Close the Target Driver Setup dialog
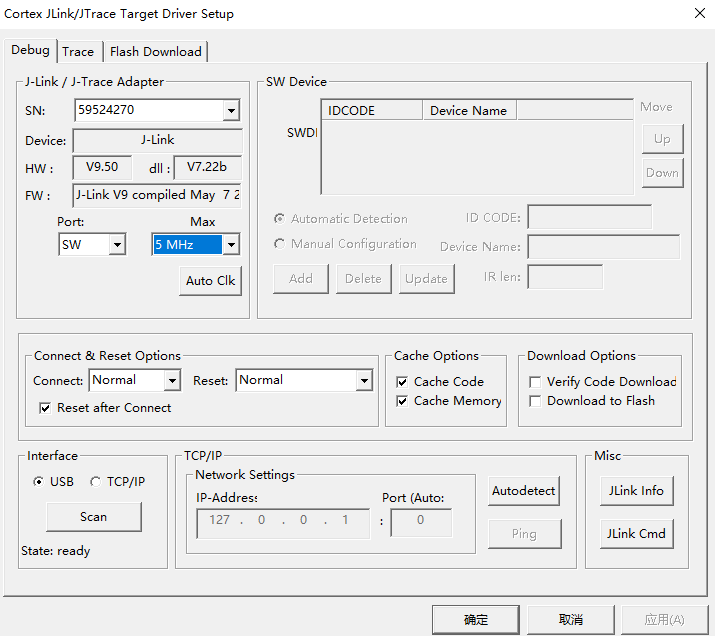This screenshot has height=636, width=715. 699,13
